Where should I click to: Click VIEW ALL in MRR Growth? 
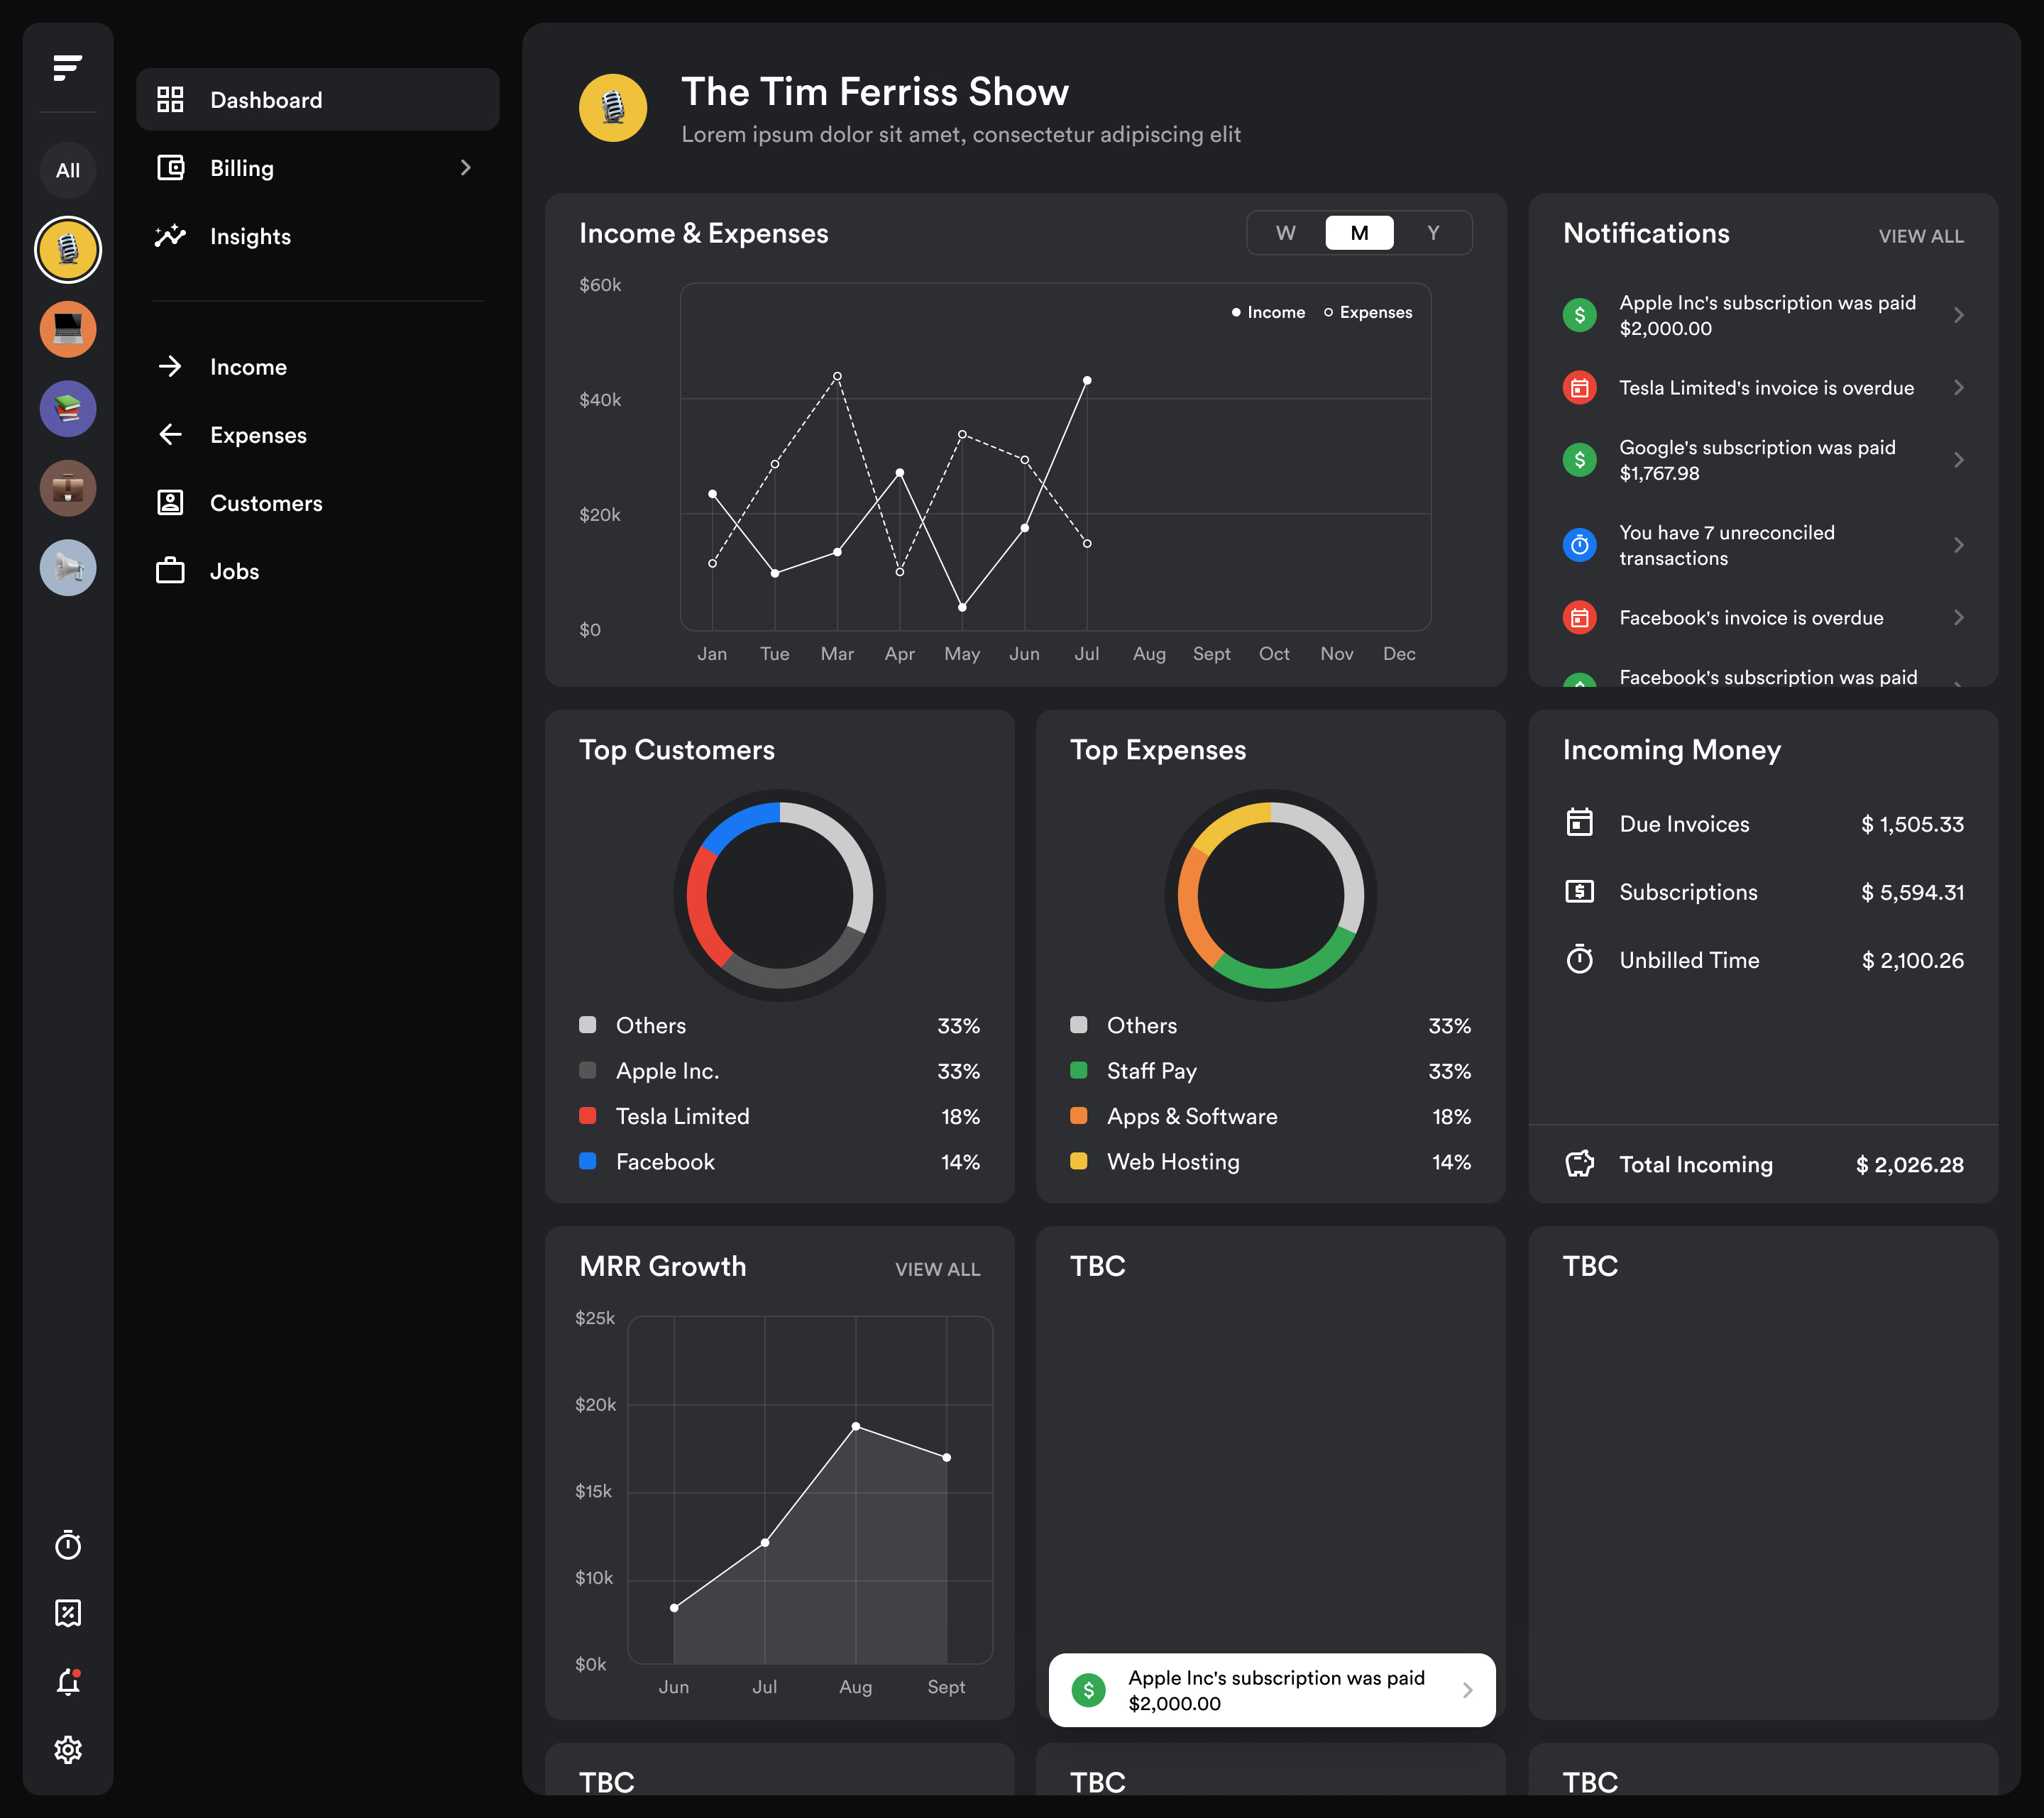click(937, 1269)
